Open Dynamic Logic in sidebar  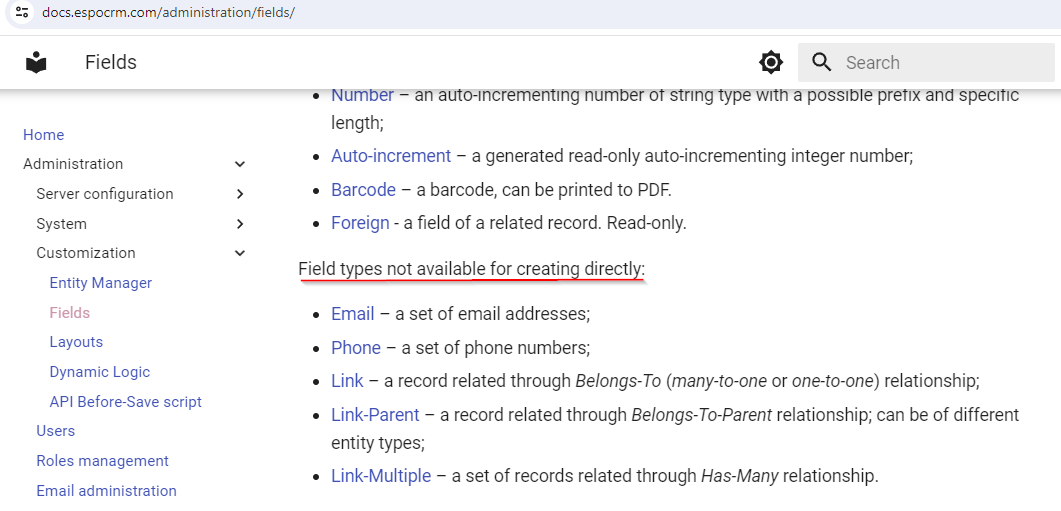point(99,372)
